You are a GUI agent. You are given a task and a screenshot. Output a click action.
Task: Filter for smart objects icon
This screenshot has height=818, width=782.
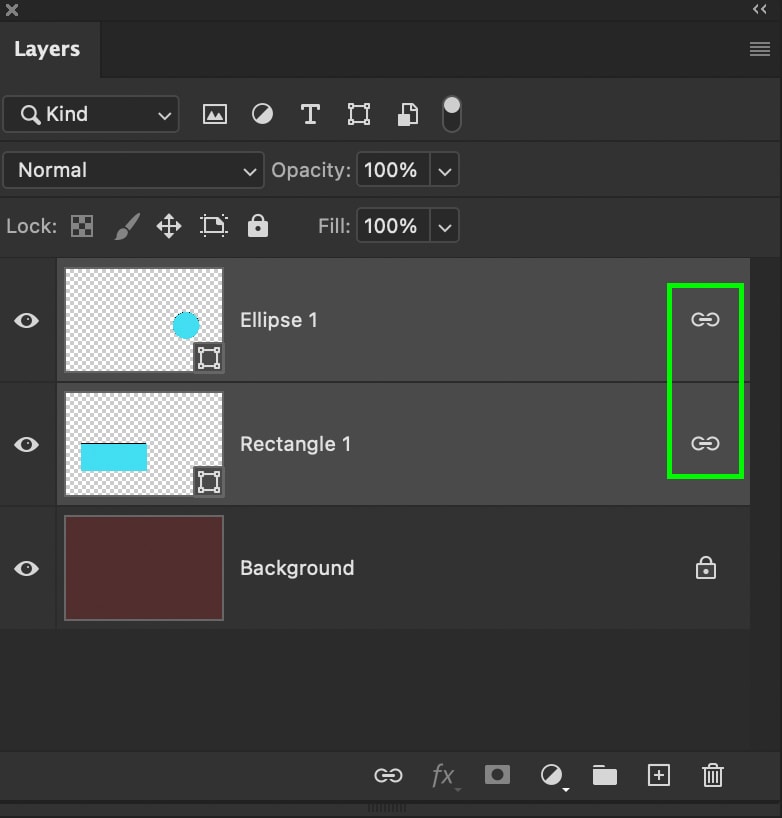pyautogui.click(x=407, y=114)
